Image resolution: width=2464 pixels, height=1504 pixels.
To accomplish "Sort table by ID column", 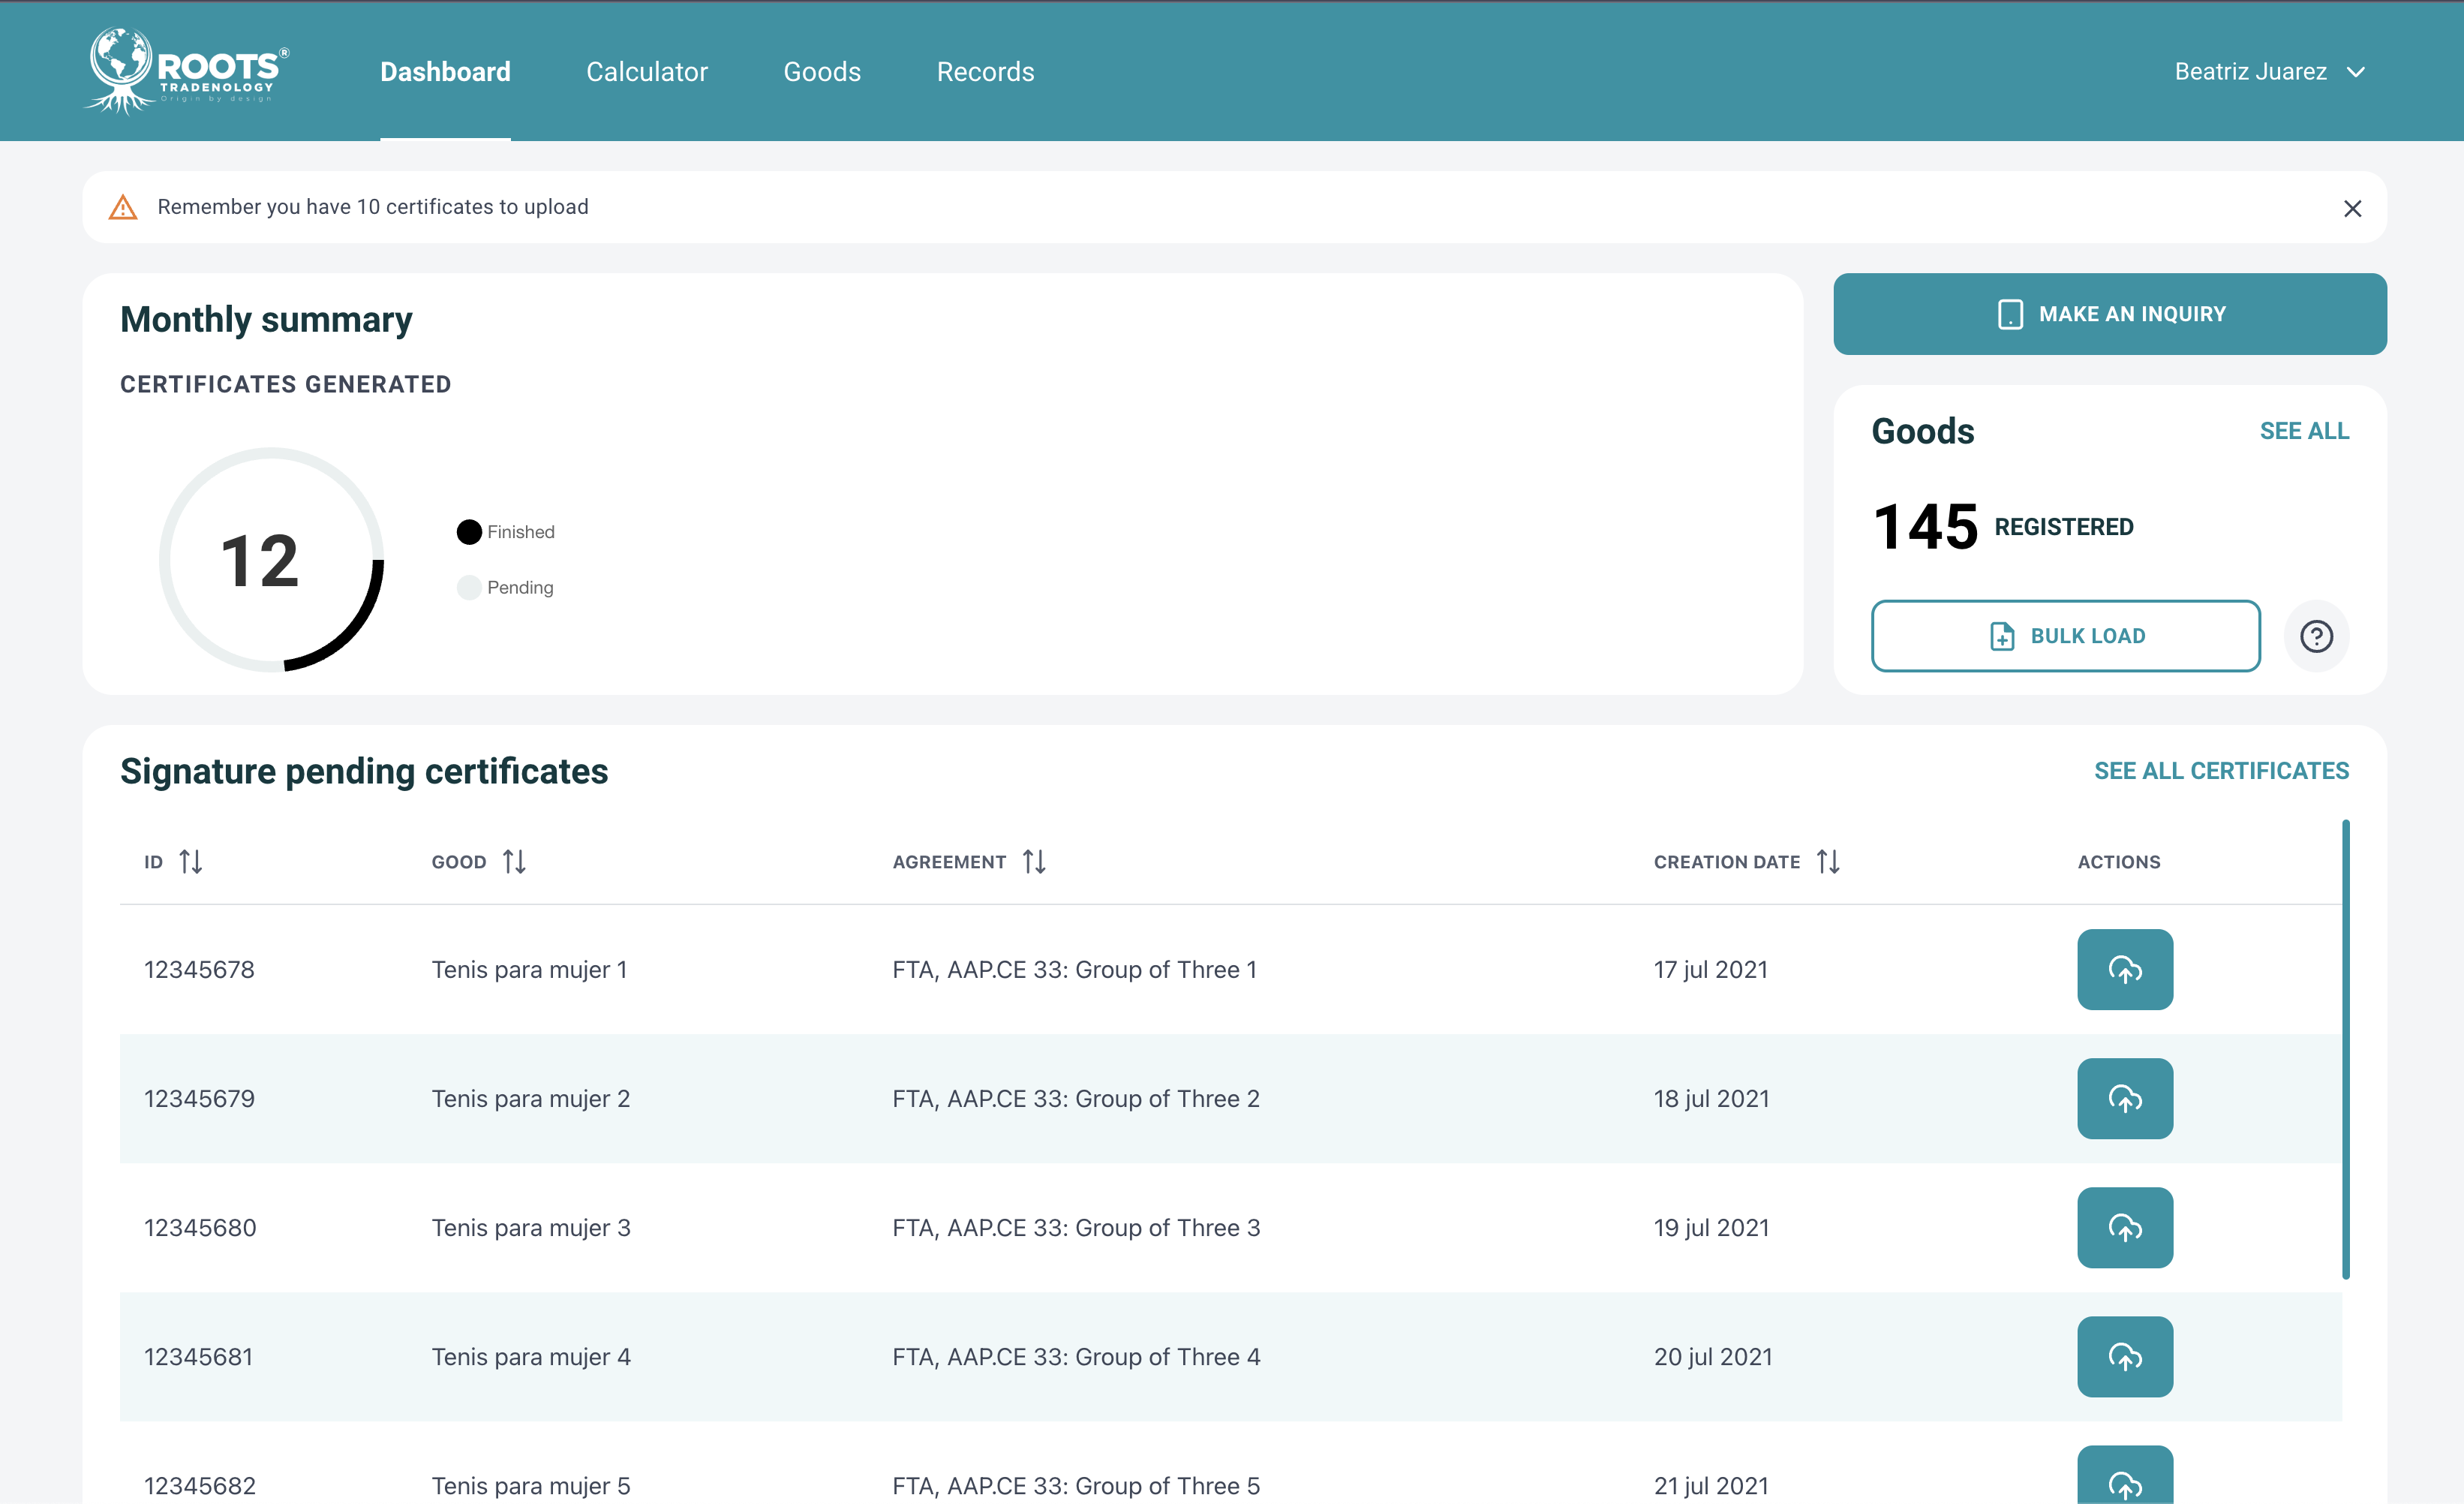I will click(x=190, y=861).
